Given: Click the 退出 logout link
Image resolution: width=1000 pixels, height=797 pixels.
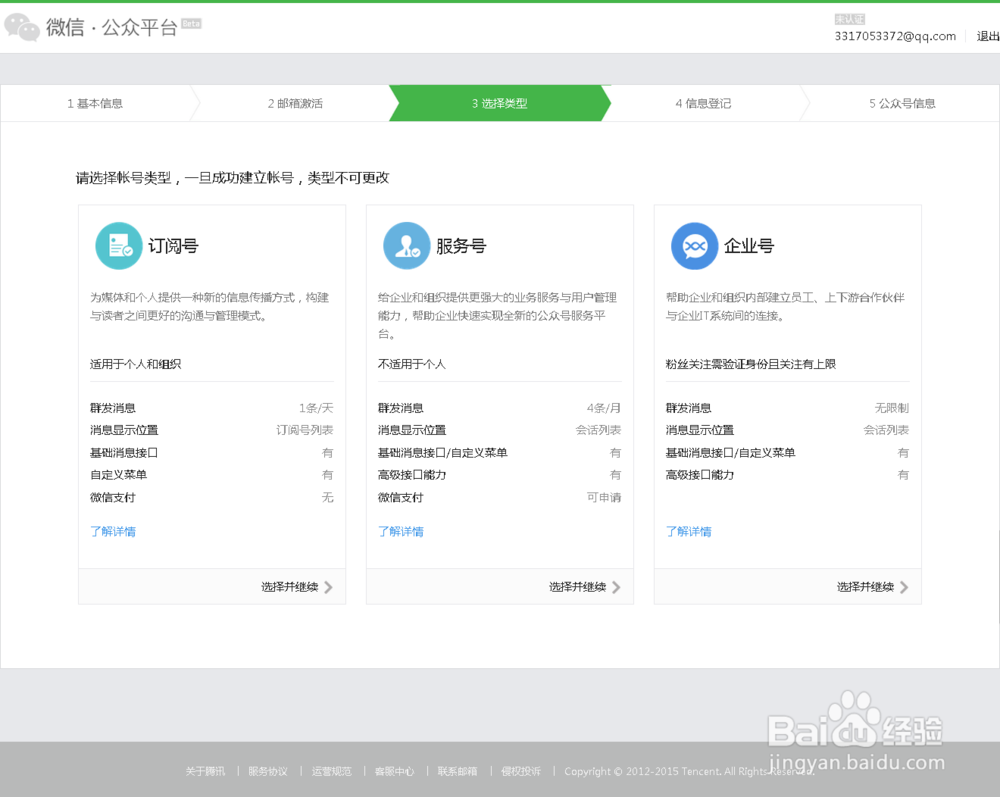Looking at the screenshot, I should pos(988,36).
